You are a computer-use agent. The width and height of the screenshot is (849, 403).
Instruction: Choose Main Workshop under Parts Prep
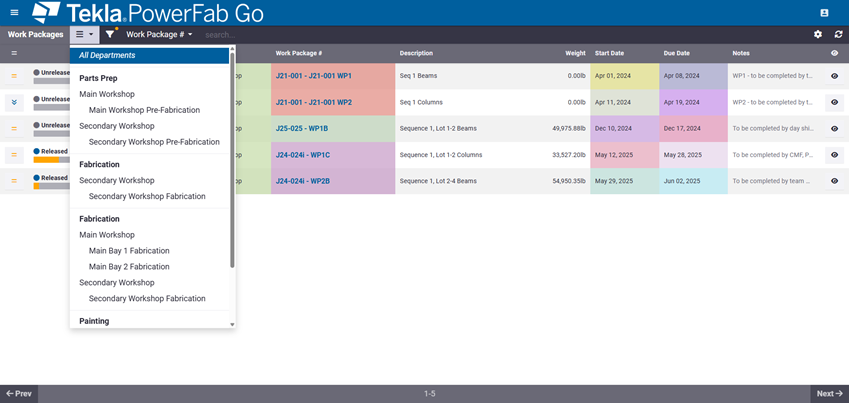click(107, 94)
